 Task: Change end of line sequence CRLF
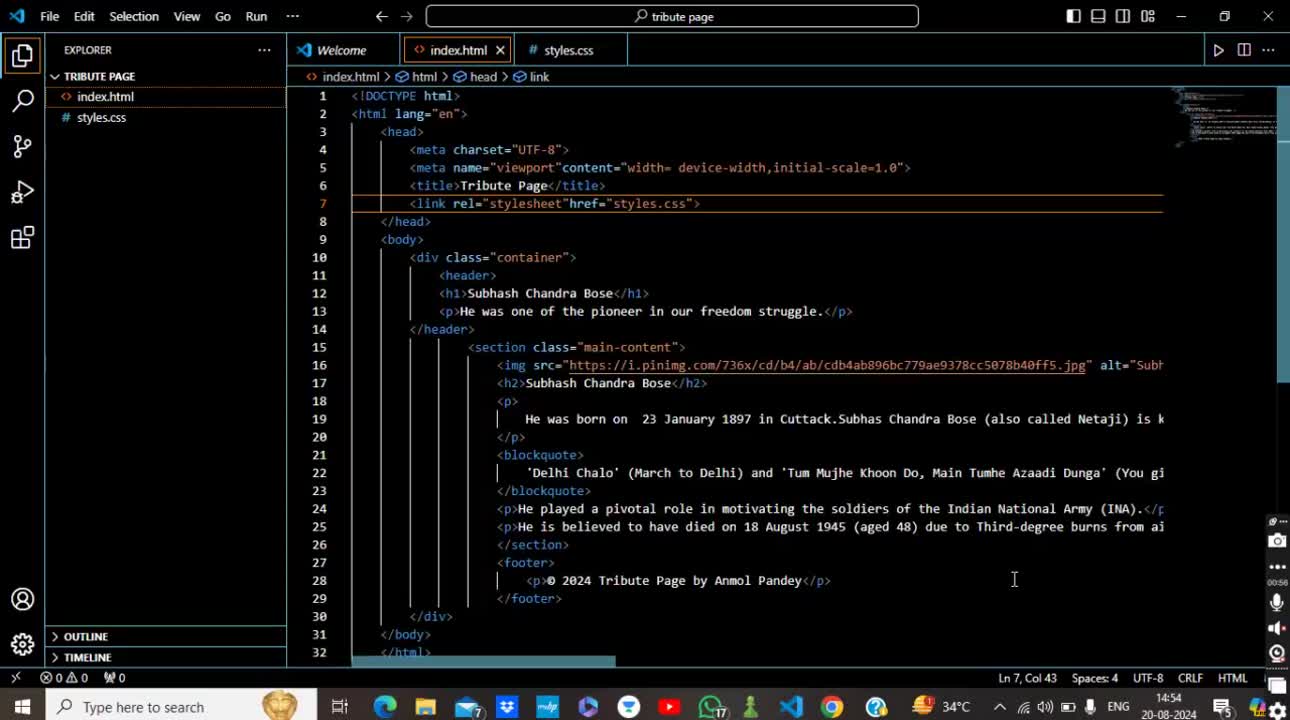[x=1190, y=677]
